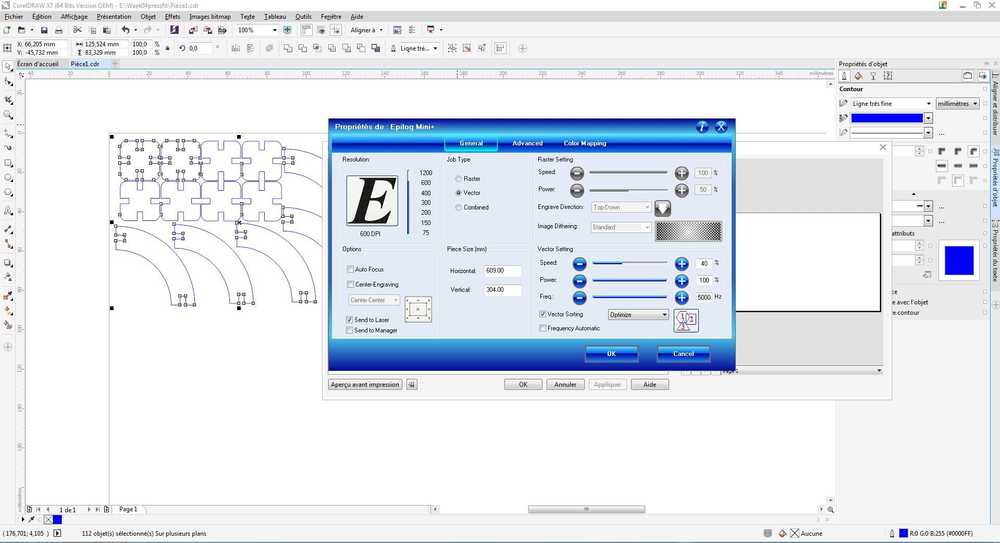The width and height of the screenshot is (1000, 543).
Task: Select the Polygon tool
Action: coord(8,193)
